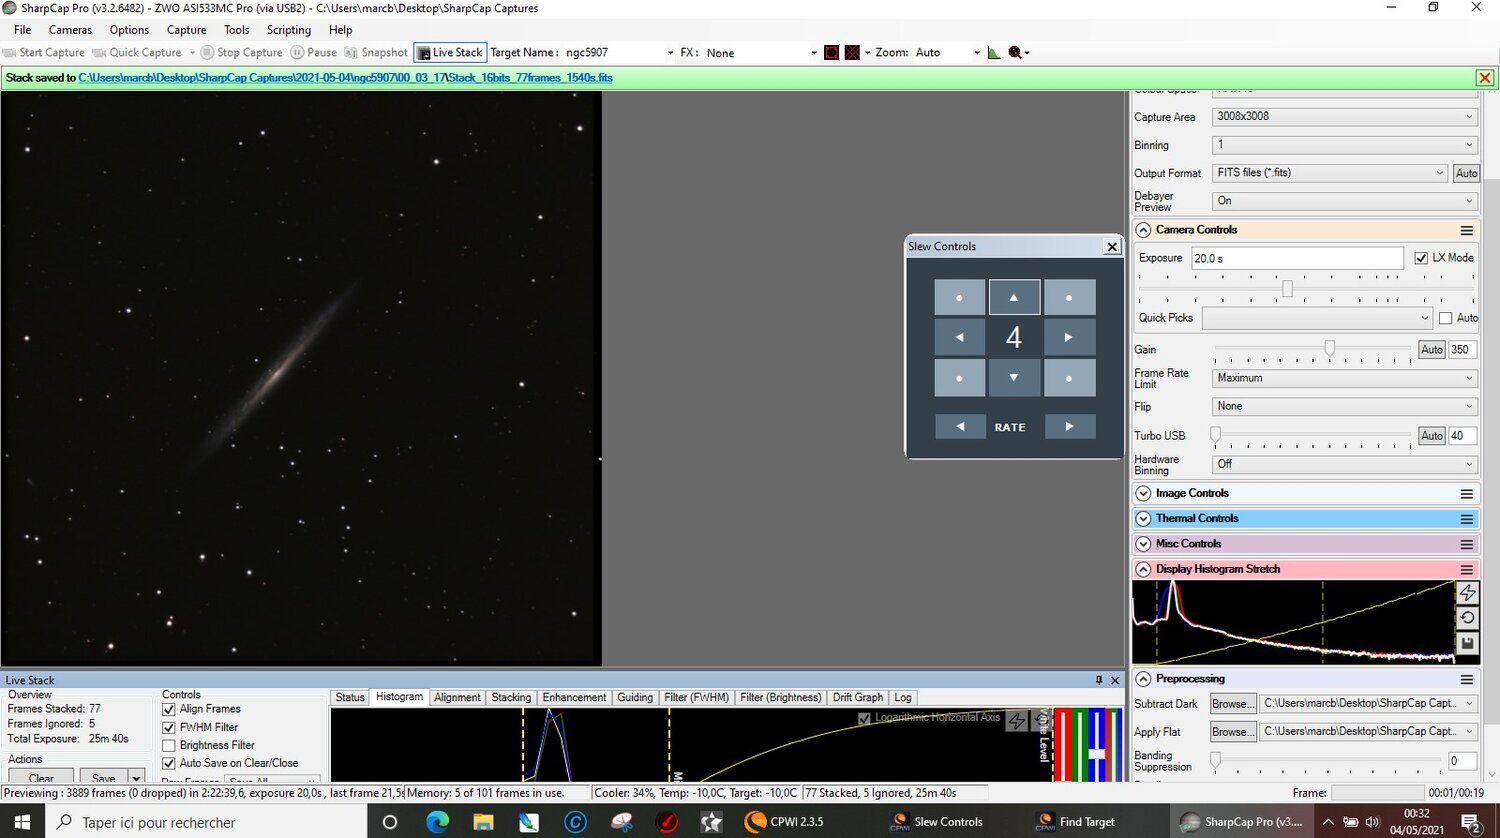
Task: Switch to the Drift Graph tab
Action: point(857,697)
